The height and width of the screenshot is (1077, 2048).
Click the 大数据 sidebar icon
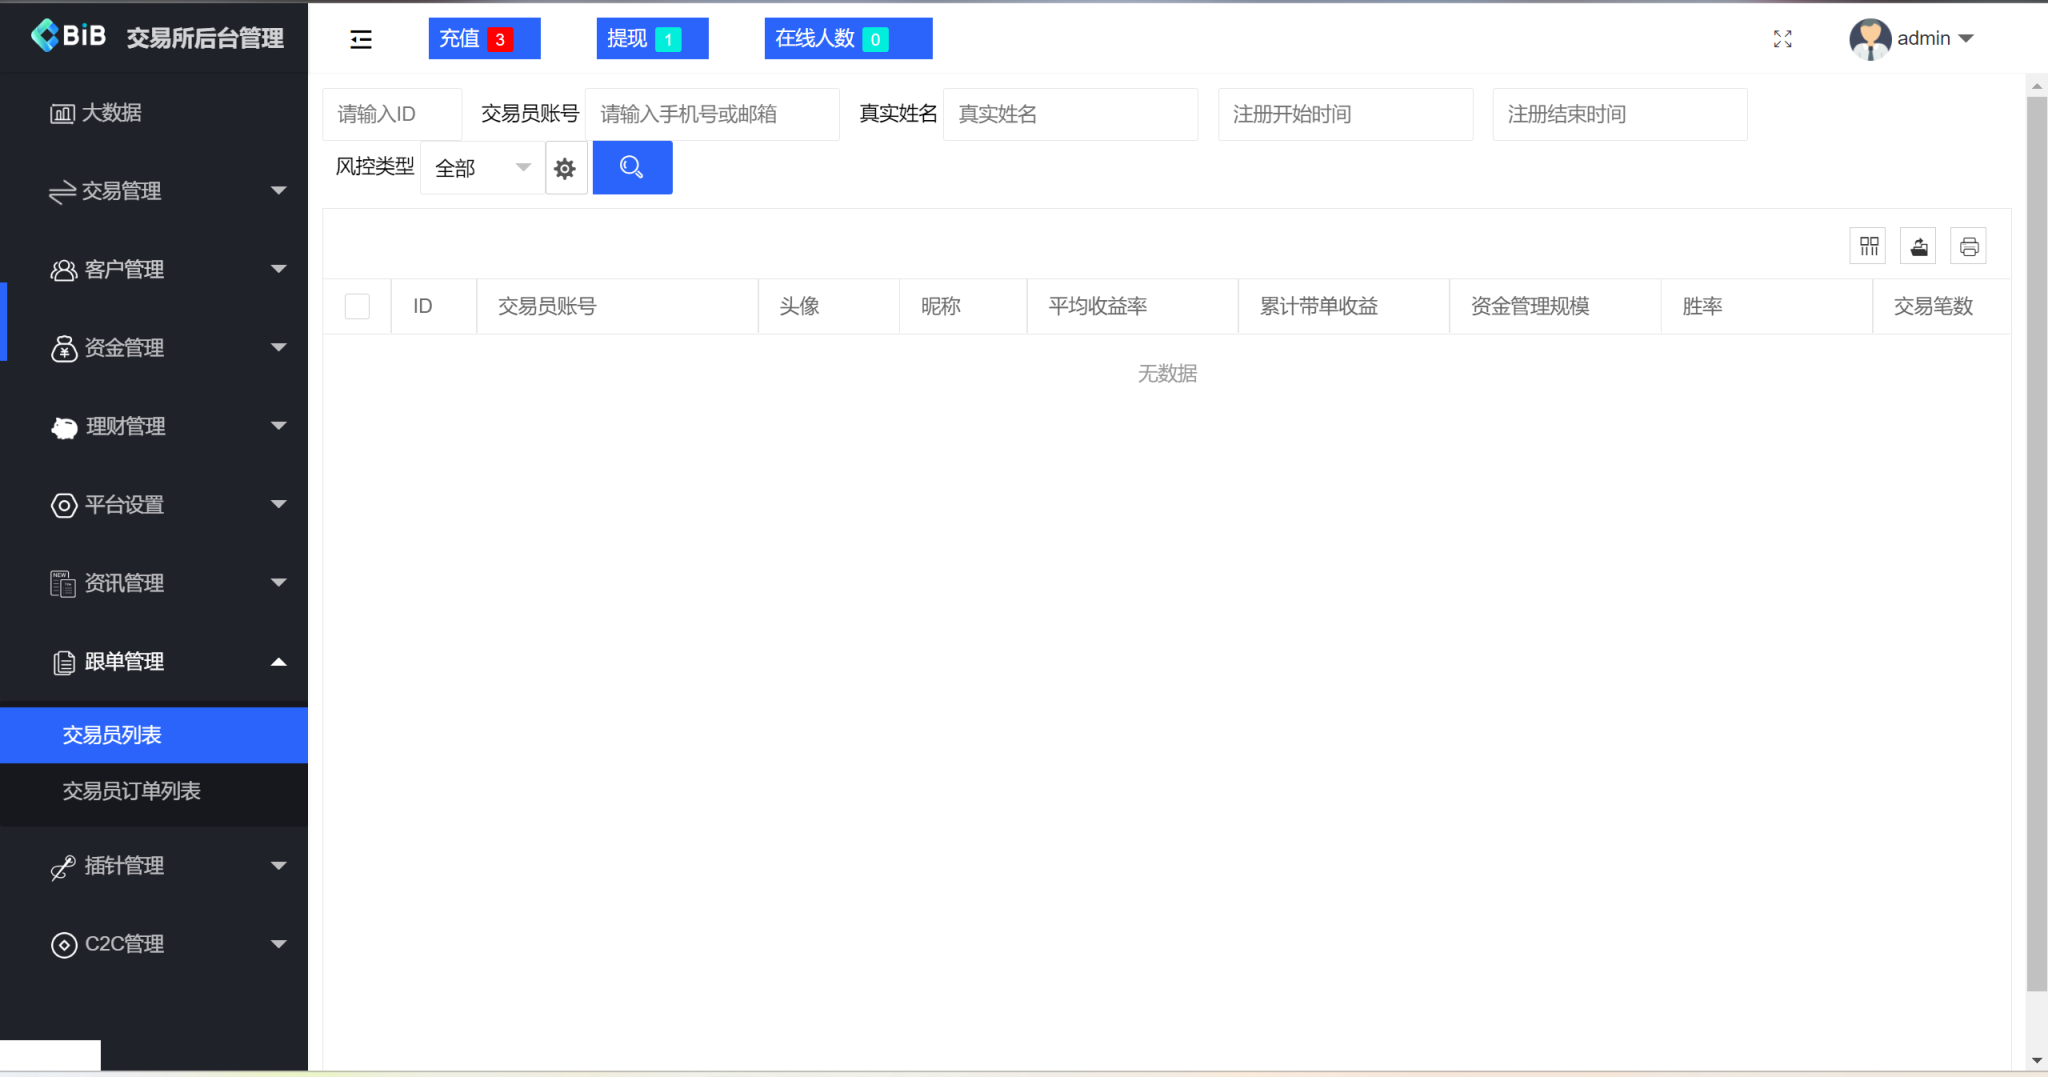coord(62,112)
